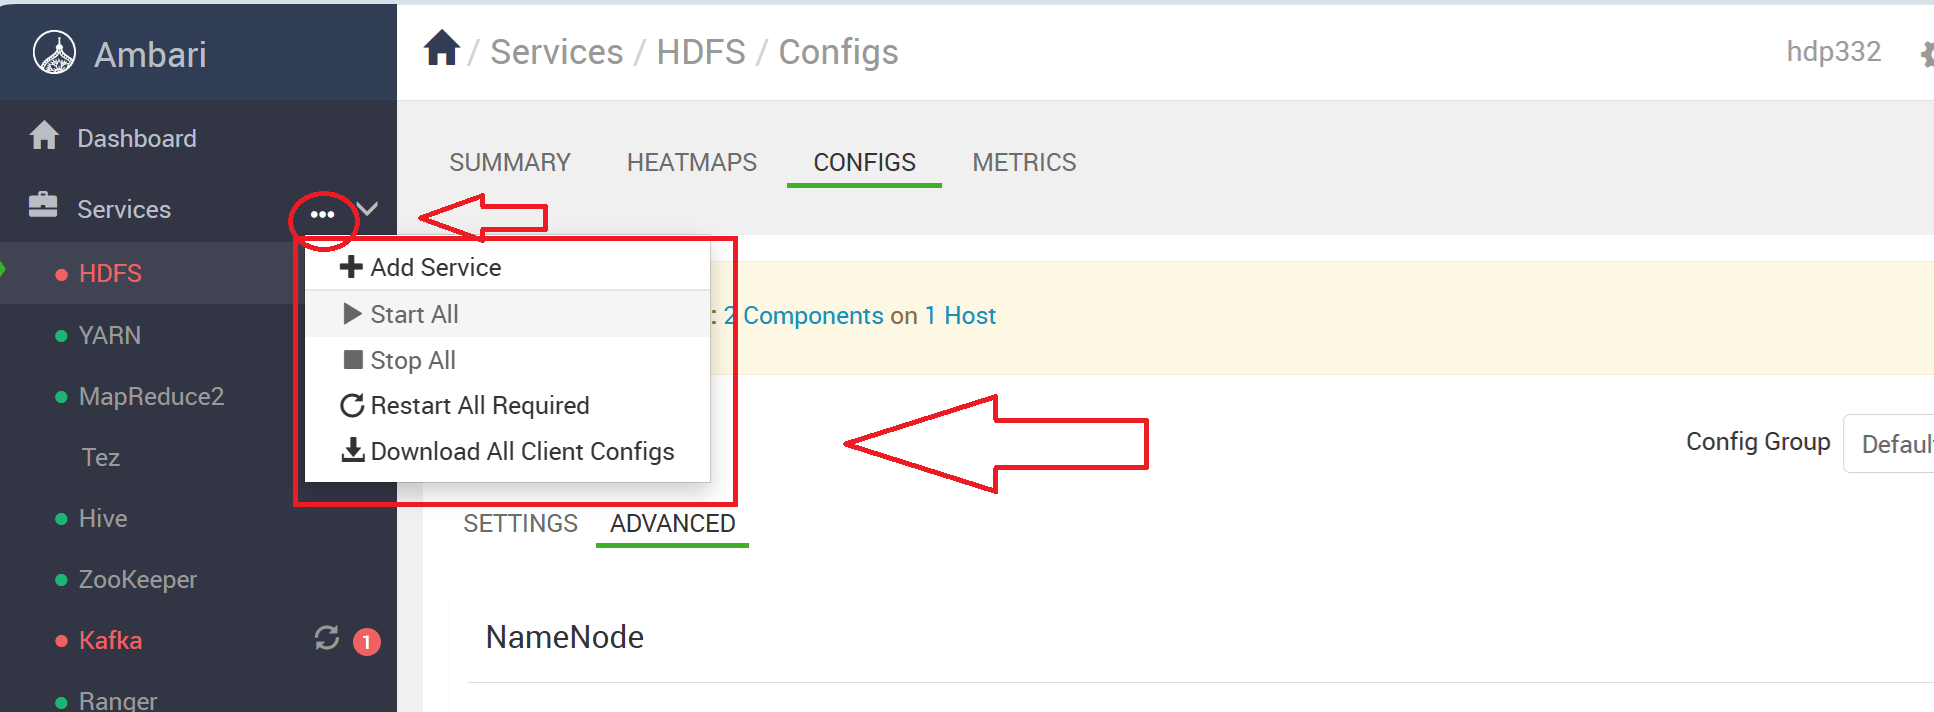Open the Services ellipsis actions button
The width and height of the screenshot is (1934, 712).
coord(322,214)
